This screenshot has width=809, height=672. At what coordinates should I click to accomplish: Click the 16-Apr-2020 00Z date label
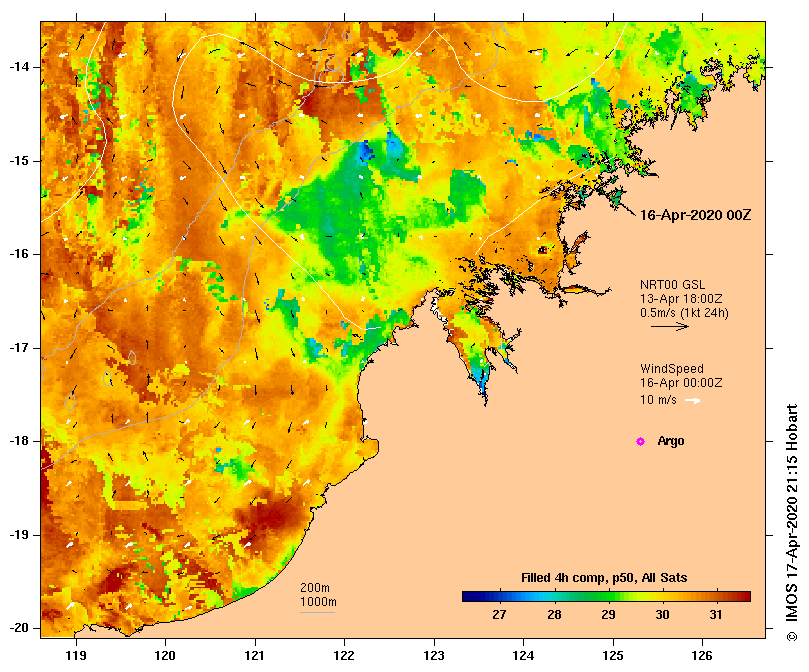pyautogui.click(x=695, y=215)
